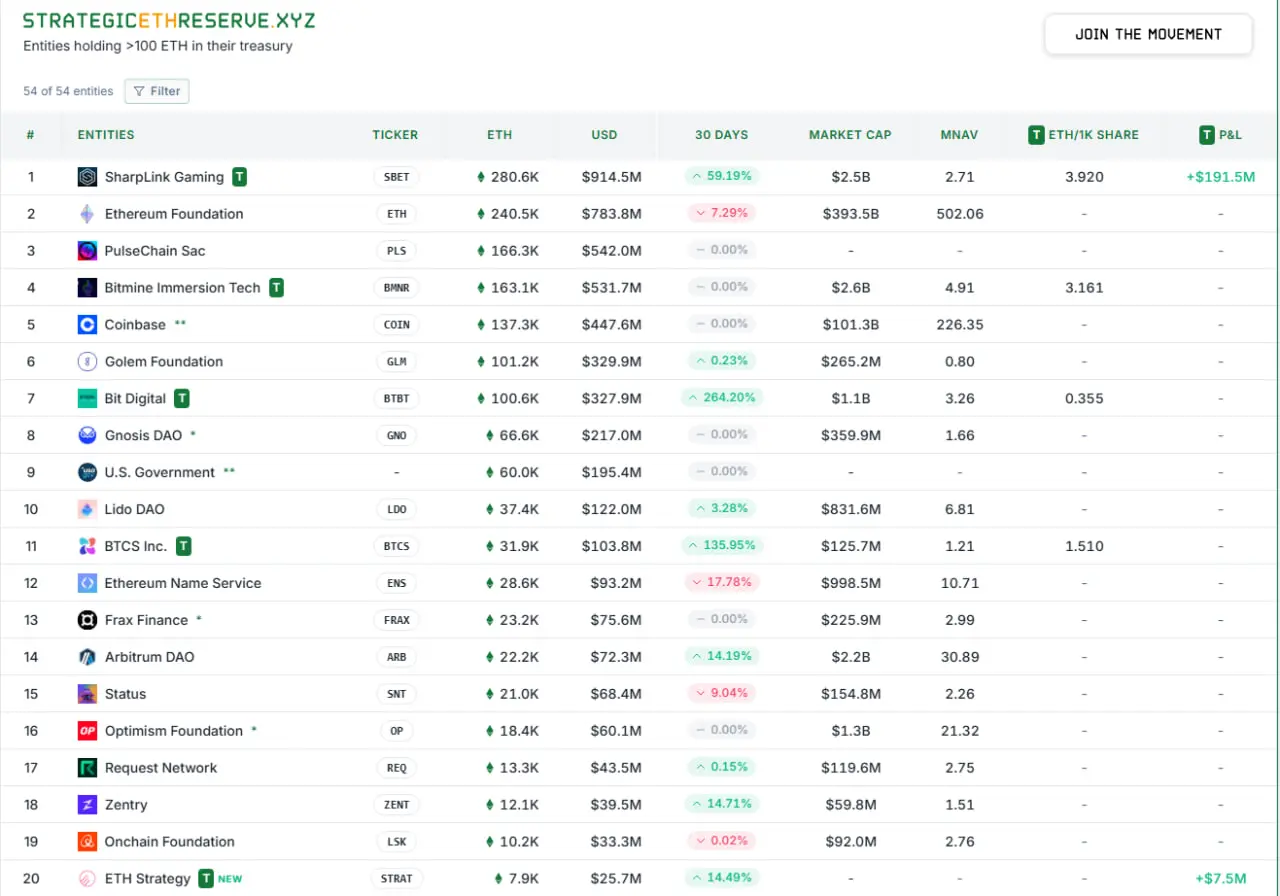Open the Golem Foundation entity name
This screenshot has width=1280, height=896.
click(164, 362)
